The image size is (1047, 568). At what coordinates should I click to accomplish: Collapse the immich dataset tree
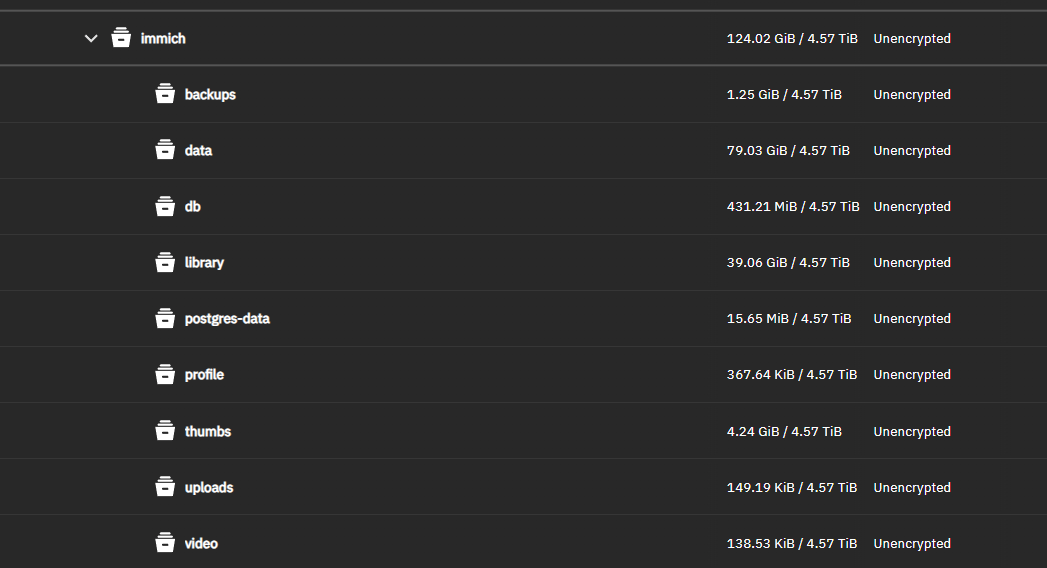pyautogui.click(x=91, y=39)
